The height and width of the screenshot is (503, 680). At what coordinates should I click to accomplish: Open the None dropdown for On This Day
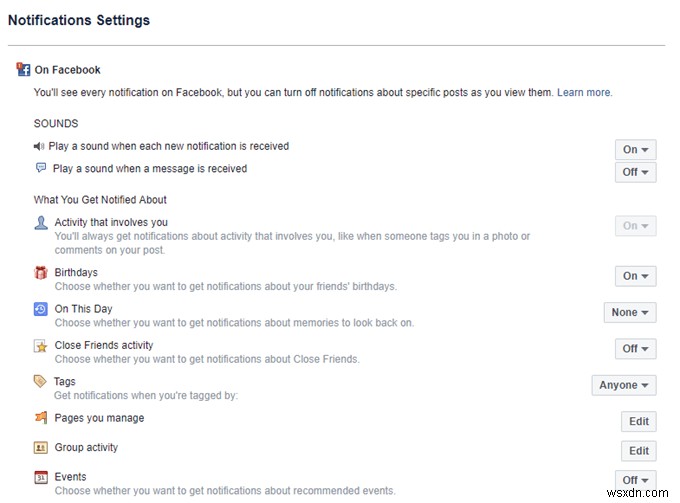630,313
